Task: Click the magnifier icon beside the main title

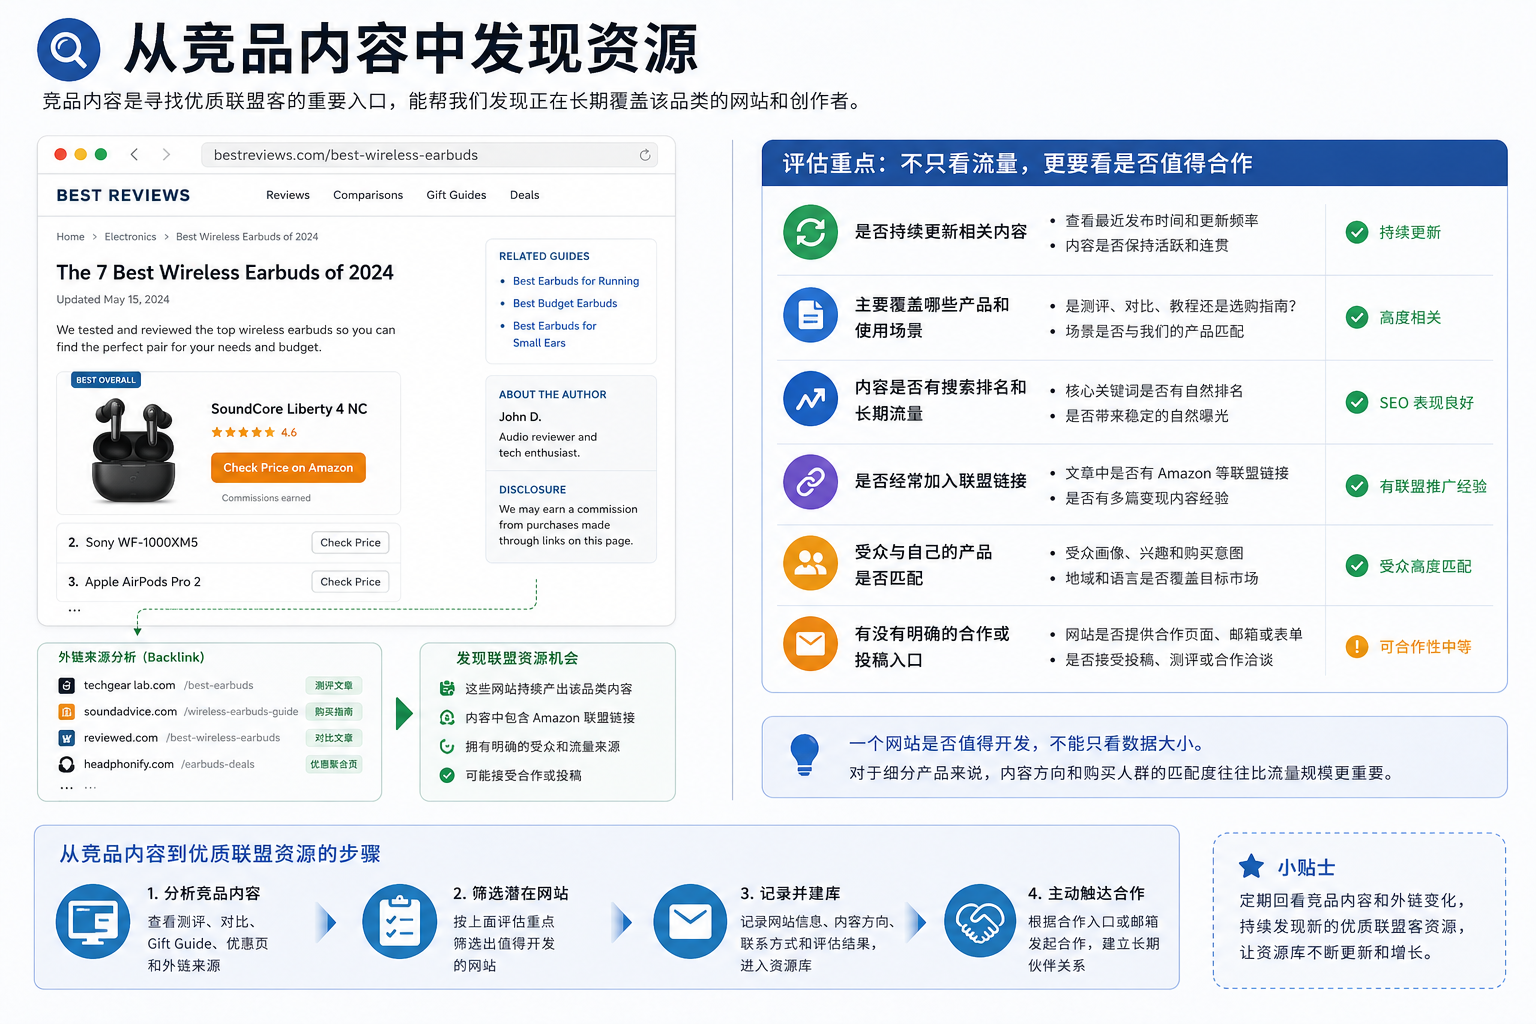Action: [x=69, y=49]
